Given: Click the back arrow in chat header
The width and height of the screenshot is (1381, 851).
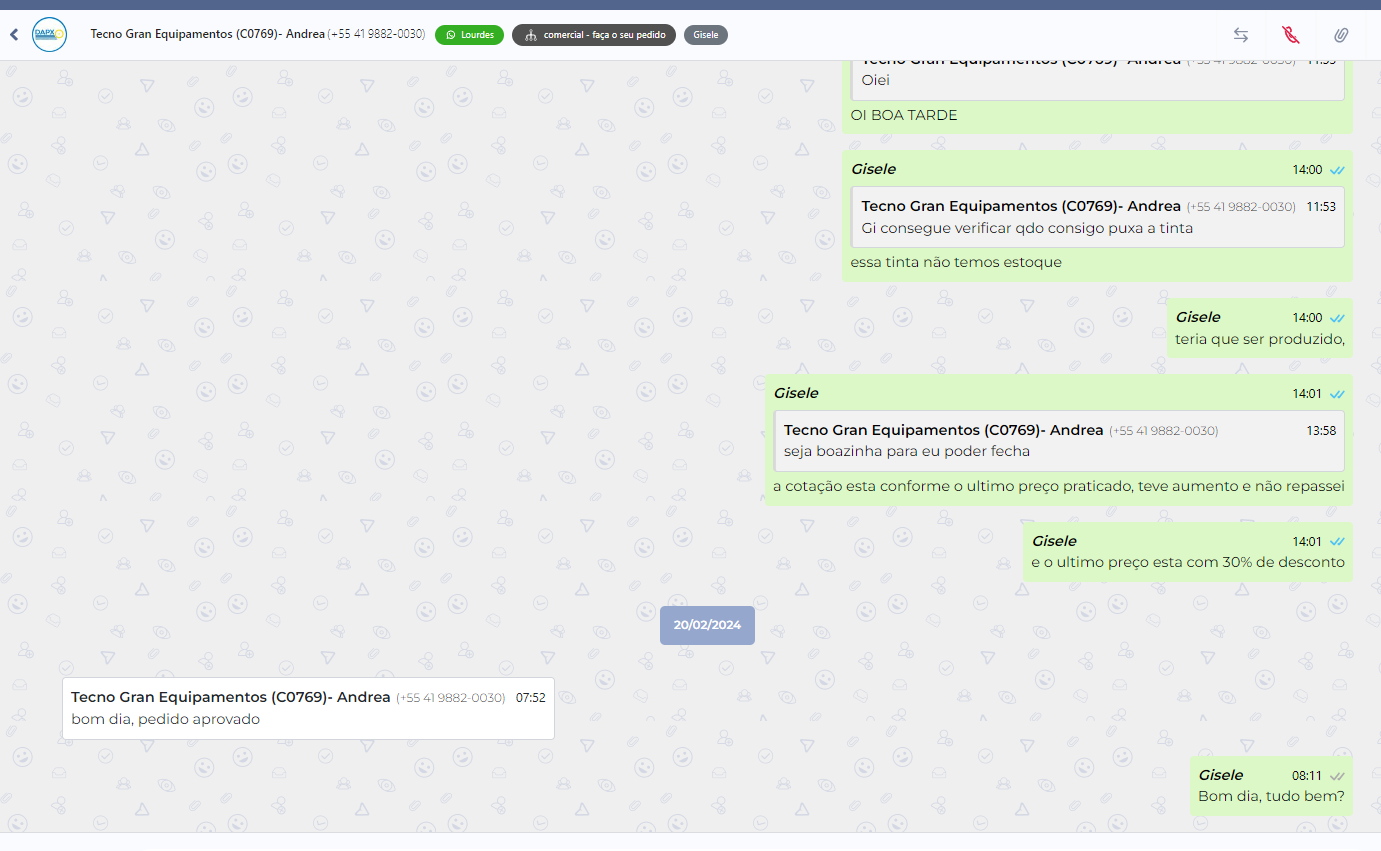Looking at the screenshot, I should pos(14,35).
